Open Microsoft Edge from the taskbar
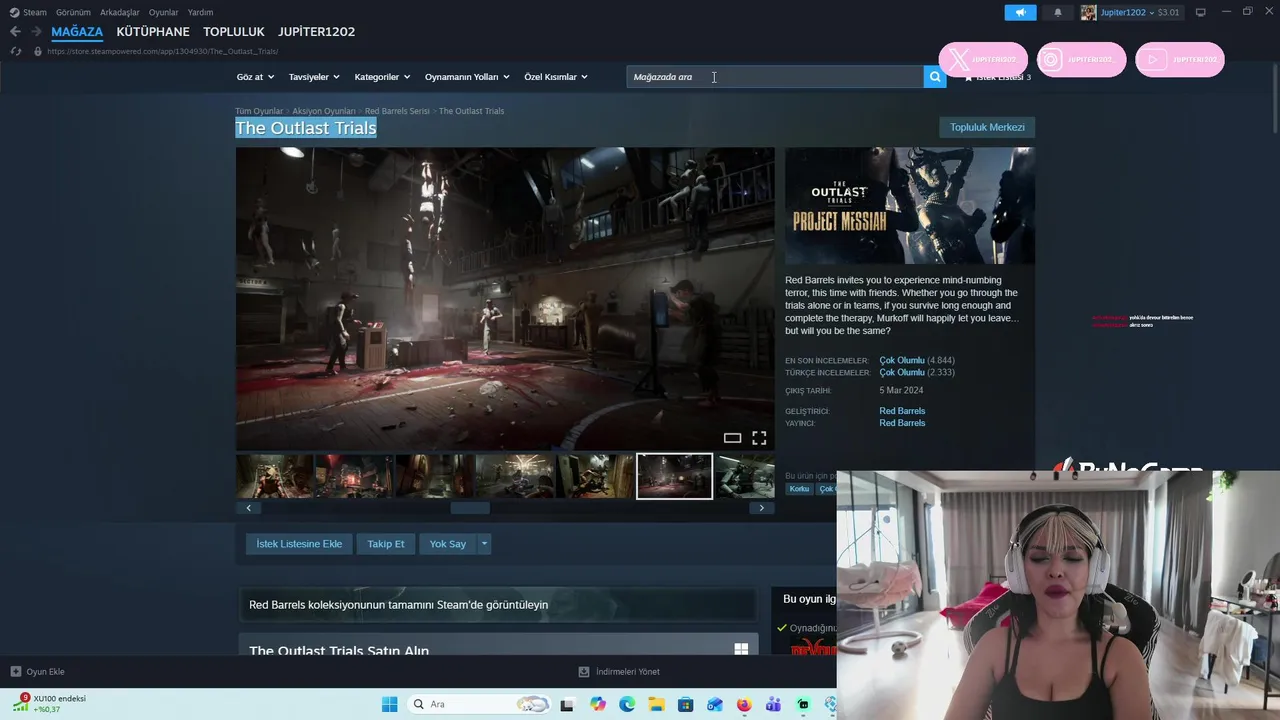1280x720 pixels. pyautogui.click(x=627, y=704)
